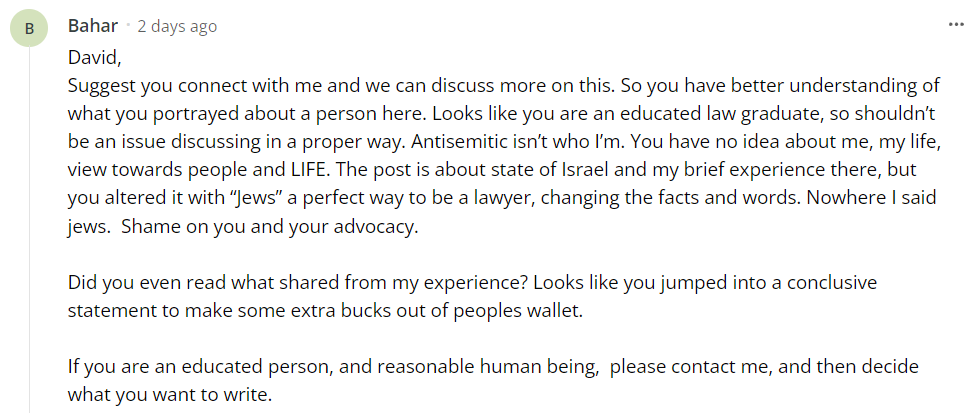Click the dot separator after Bahar

[128, 26]
